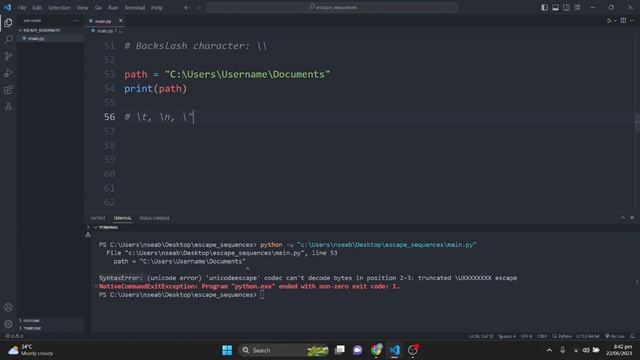The width and height of the screenshot is (640, 360).
Task: Open the Customize Layout icon
Action: pyautogui.click(x=577, y=7)
